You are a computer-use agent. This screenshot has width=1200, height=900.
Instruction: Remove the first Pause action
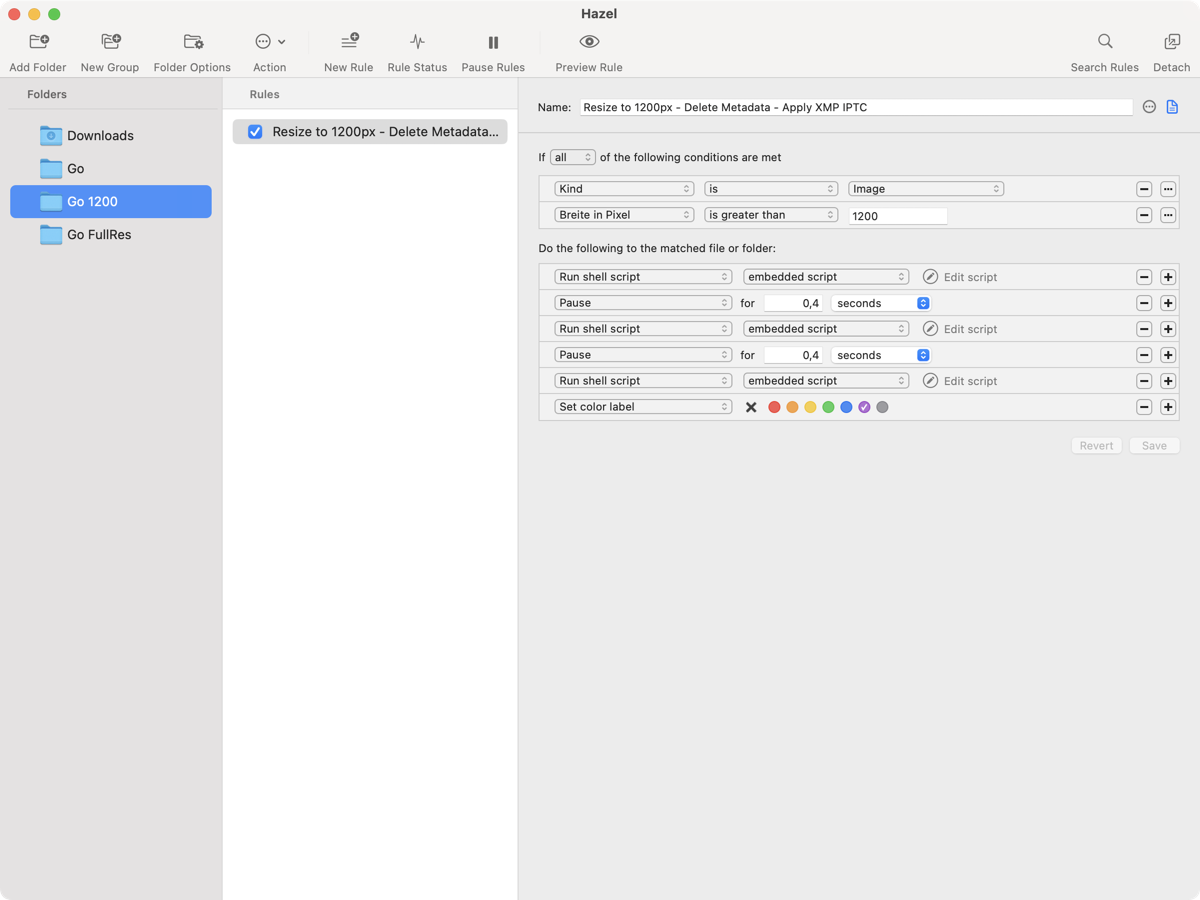pos(1144,303)
